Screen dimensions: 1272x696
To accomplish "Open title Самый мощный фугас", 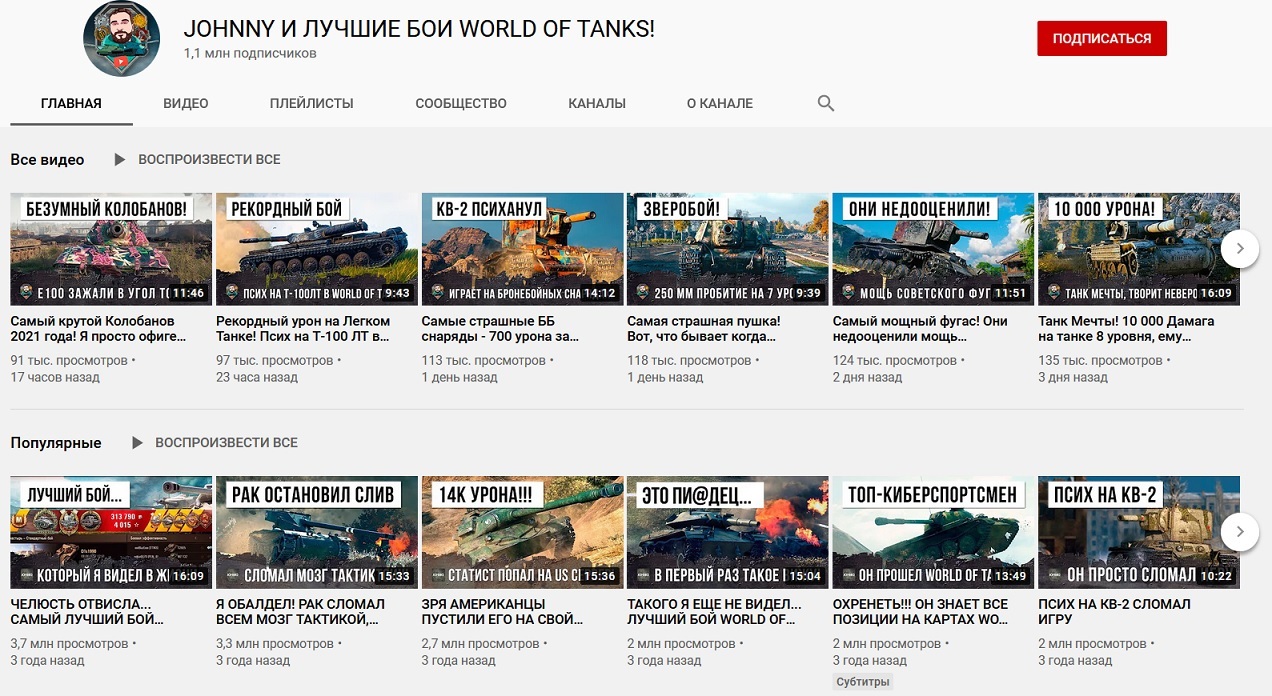I will pos(920,329).
